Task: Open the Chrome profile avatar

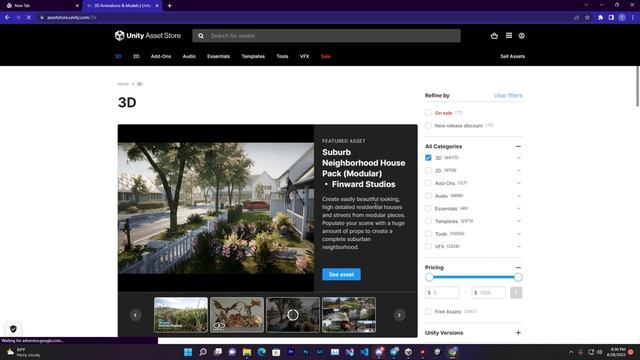Action: click(622, 18)
